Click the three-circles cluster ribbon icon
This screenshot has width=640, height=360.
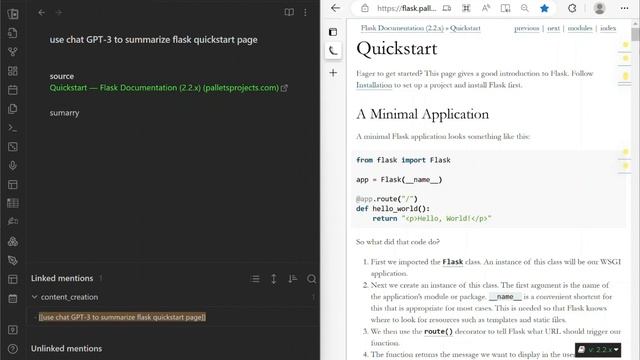13,241
